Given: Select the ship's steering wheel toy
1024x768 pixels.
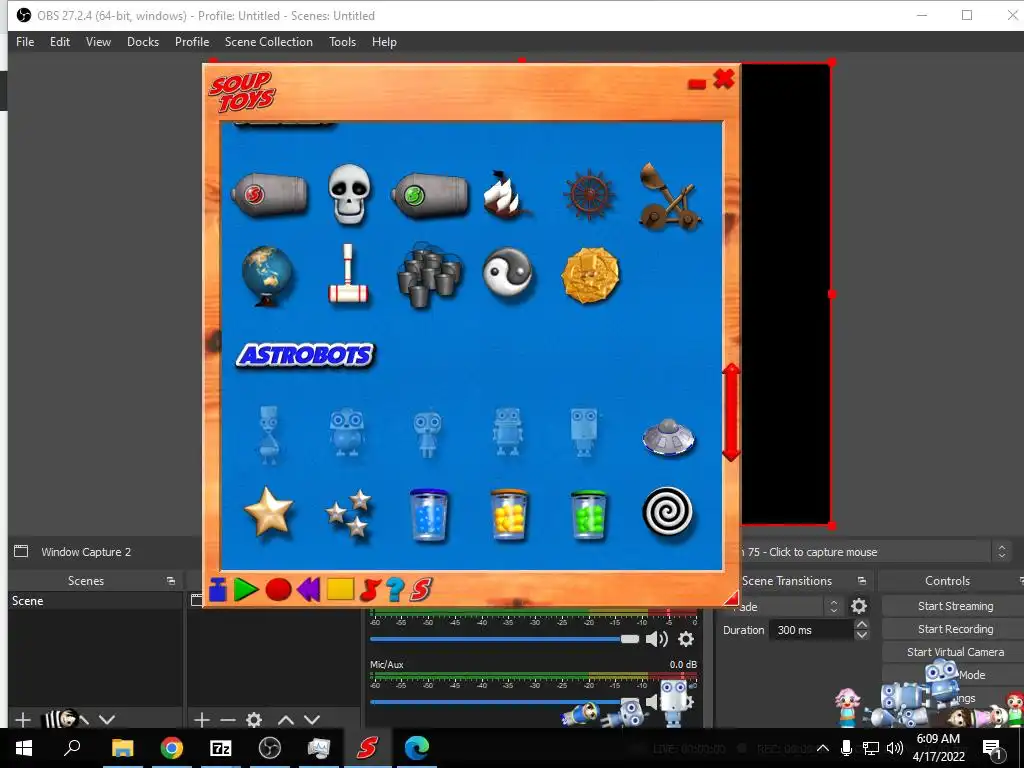Looking at the screenshot, I should coord(589,195).
